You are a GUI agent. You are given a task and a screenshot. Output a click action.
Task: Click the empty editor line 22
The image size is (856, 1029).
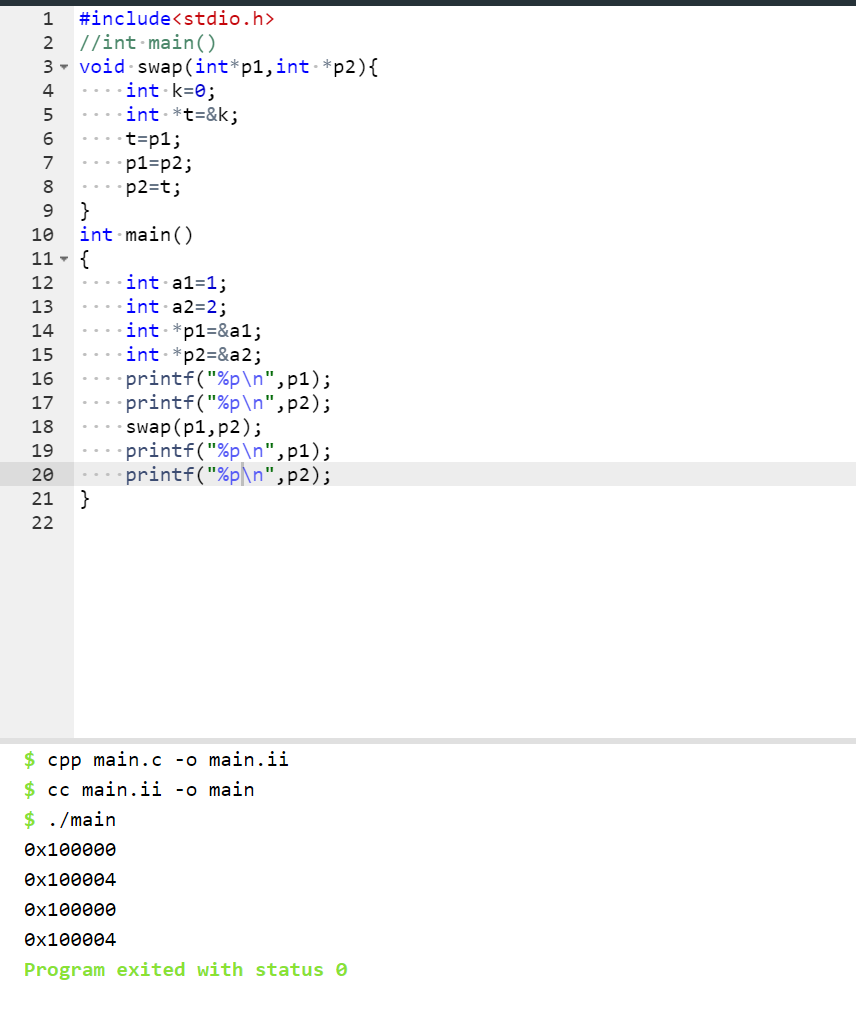tap(465, 523)
